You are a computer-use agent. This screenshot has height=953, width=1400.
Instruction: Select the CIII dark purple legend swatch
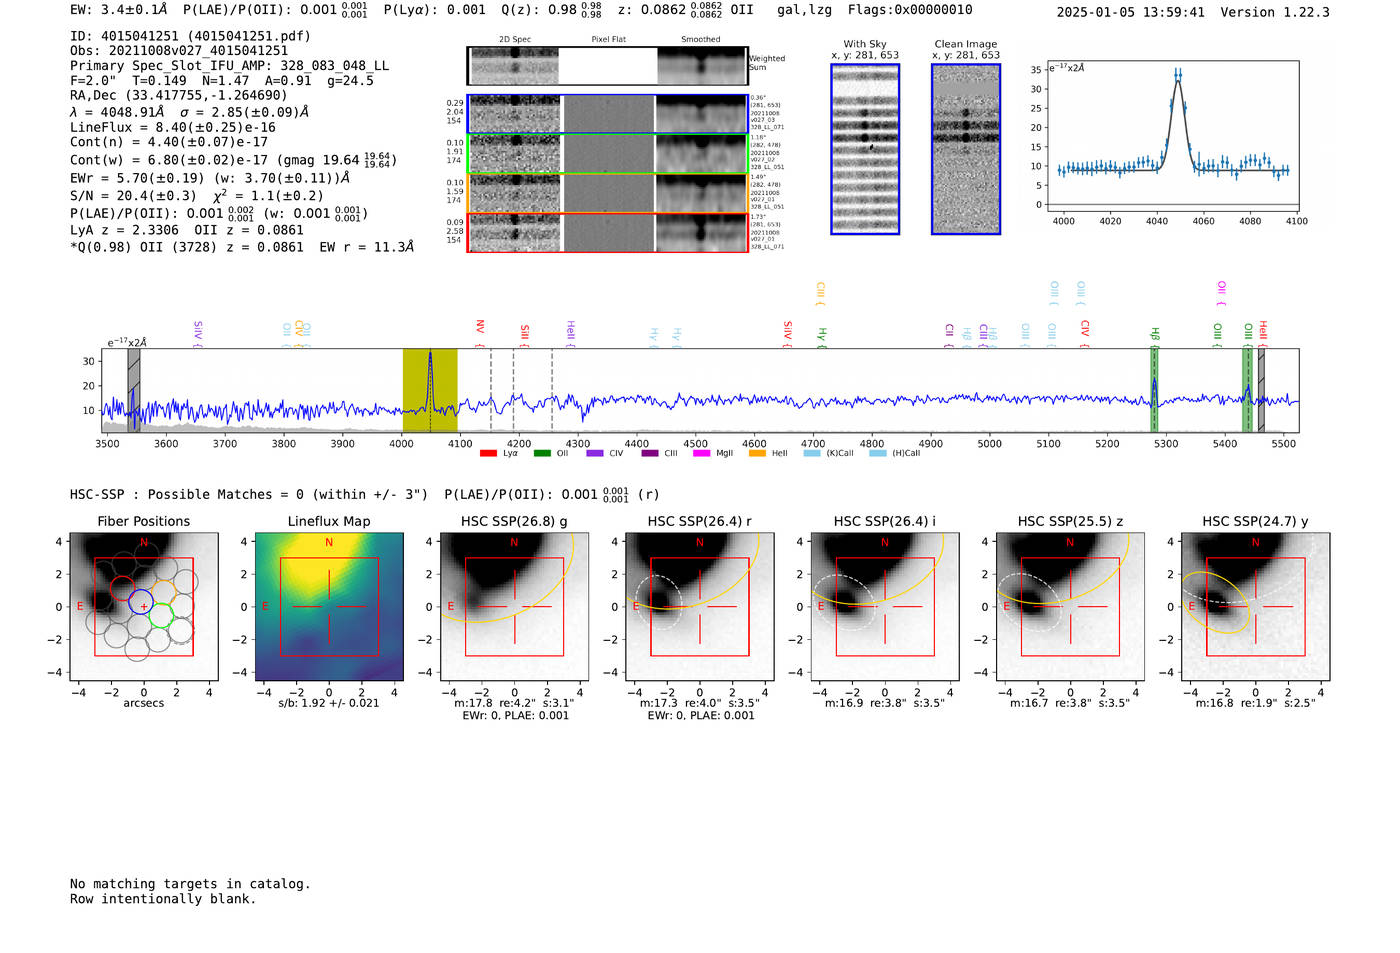tap(650, 453)
